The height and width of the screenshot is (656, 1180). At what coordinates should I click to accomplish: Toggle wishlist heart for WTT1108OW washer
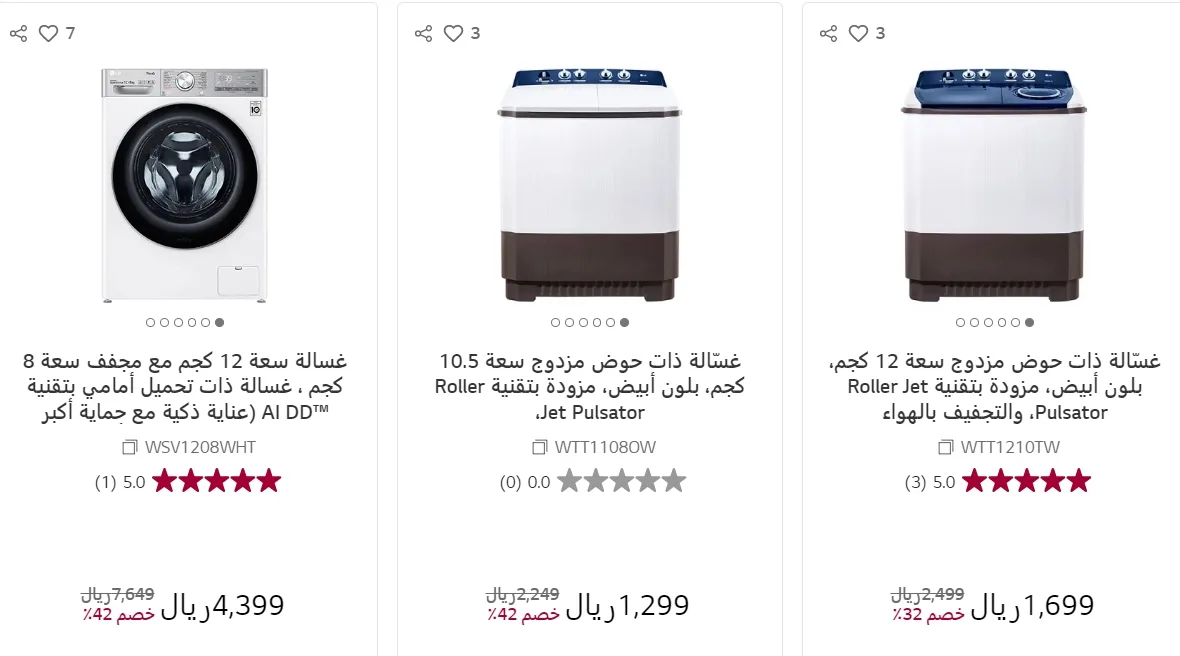click(x=453, y=34)
